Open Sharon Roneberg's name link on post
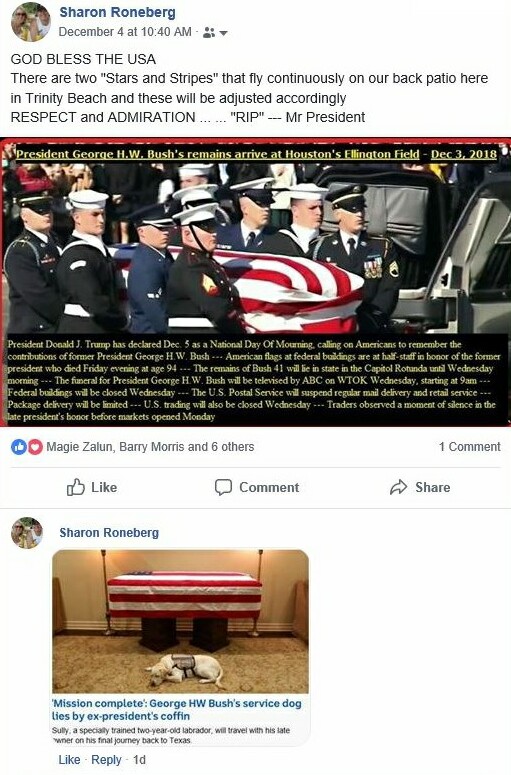Screen dimensions: 511x775 [x=117, y=12]
